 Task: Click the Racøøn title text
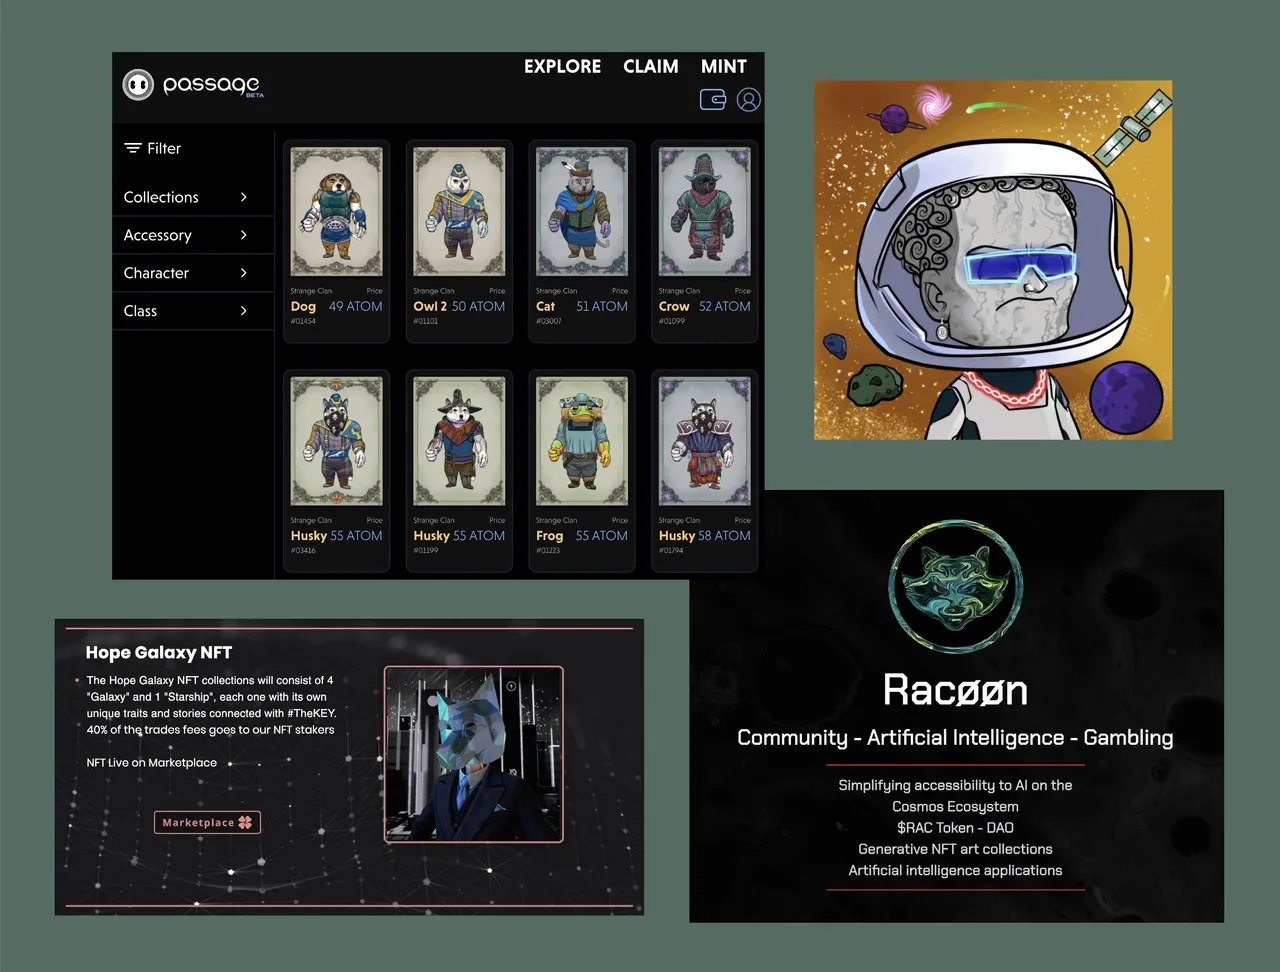click(x=955, y=690)
